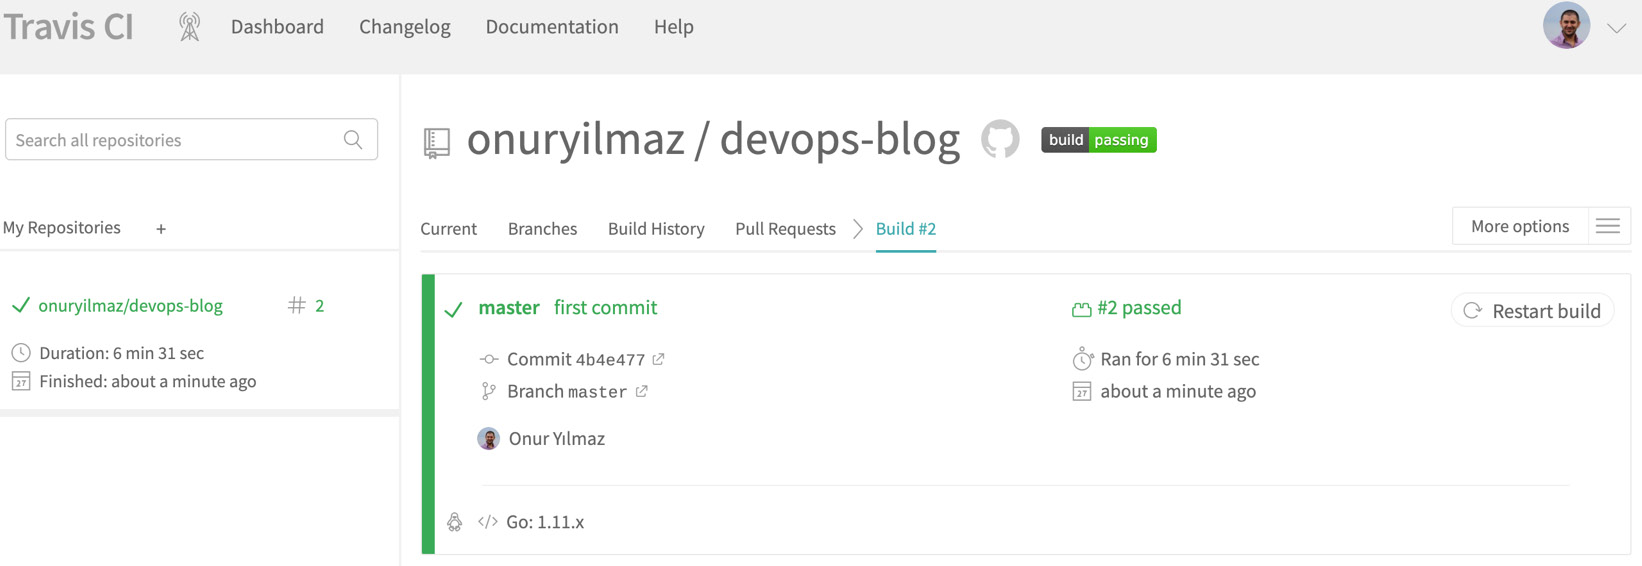Click the repository book icon
Screen dimensions: 1642x566
point(437,143)
